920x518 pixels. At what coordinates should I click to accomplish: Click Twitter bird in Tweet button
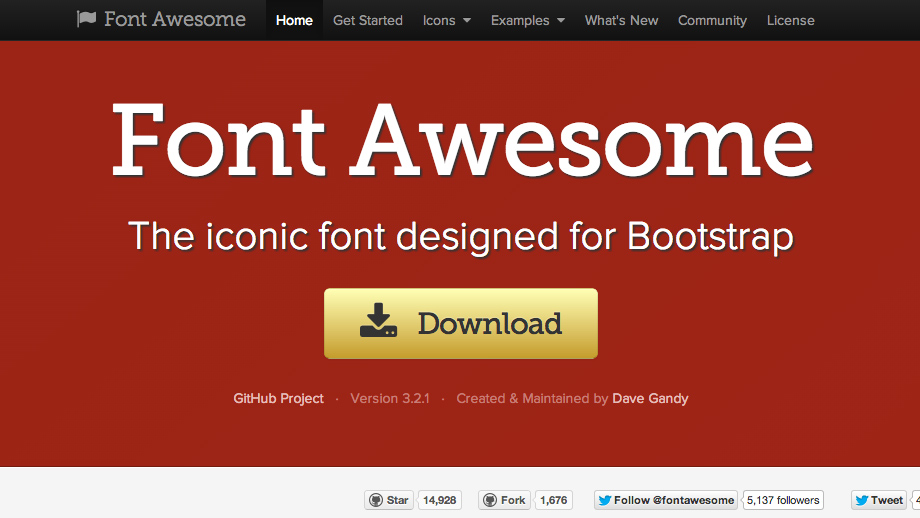click(x=862, y=500)
